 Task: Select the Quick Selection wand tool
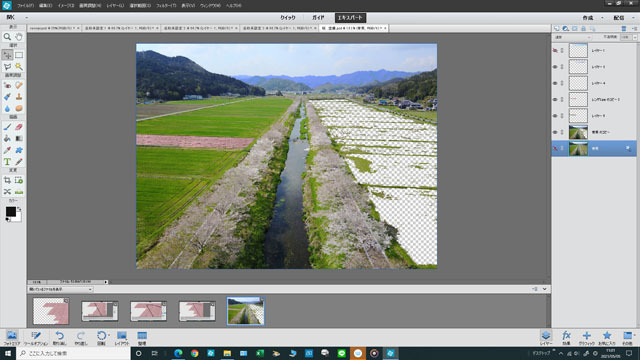[19, 67]
